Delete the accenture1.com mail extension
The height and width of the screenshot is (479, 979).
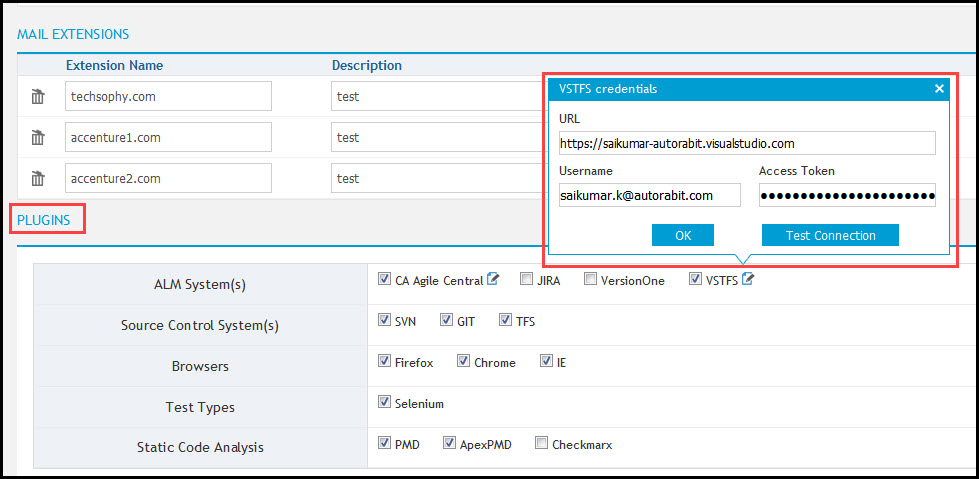coord(38,137)
